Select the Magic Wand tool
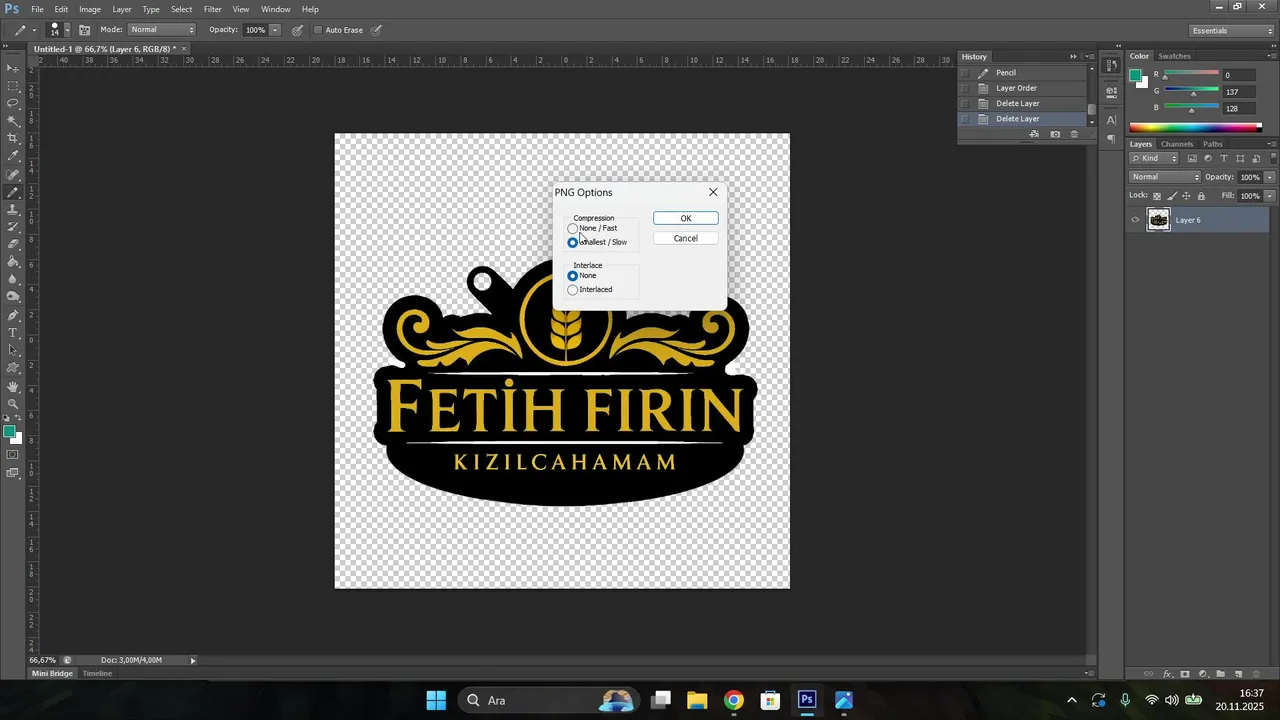Image resolution: width=1280 pixels, height=720 pixels. click(x=13, y=121)
